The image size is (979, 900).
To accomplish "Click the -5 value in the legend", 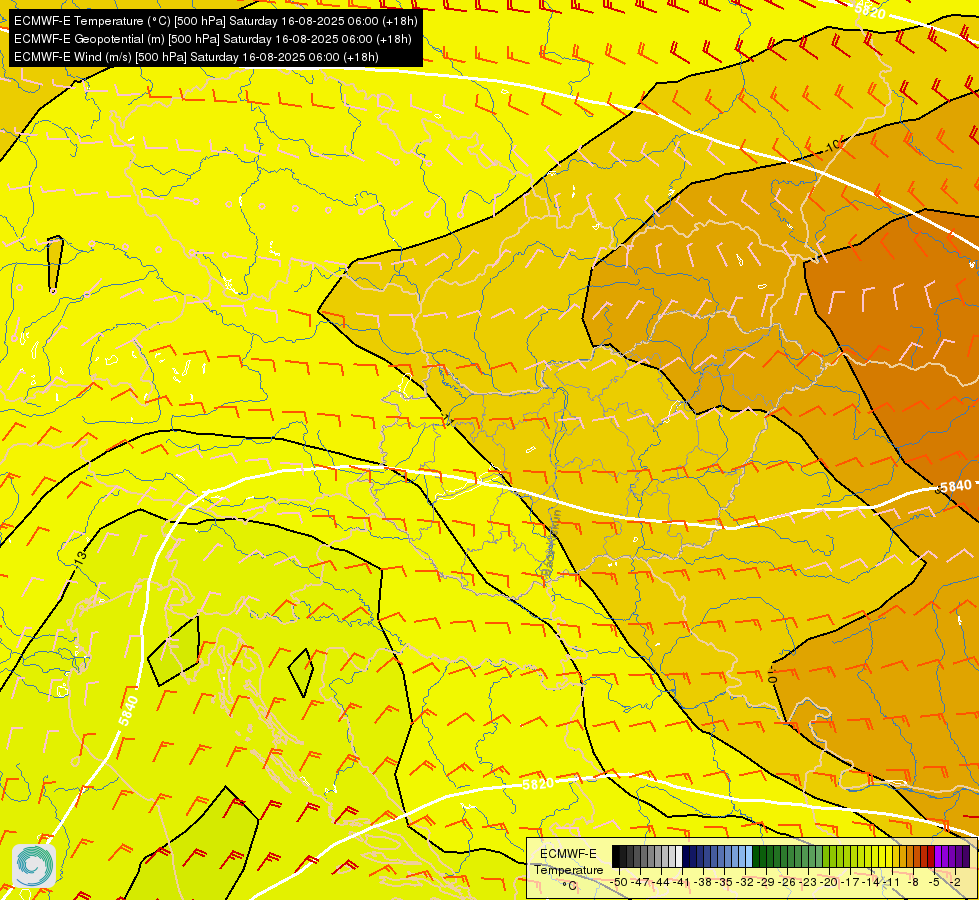I will click(935, 882).
